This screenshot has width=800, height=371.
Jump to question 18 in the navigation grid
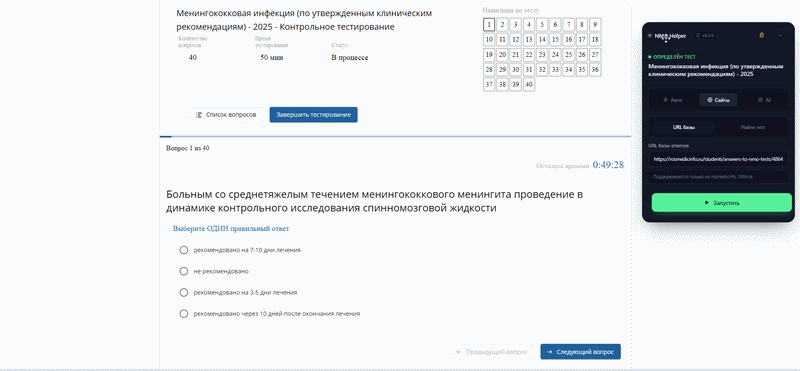click(x=595, y=39)
